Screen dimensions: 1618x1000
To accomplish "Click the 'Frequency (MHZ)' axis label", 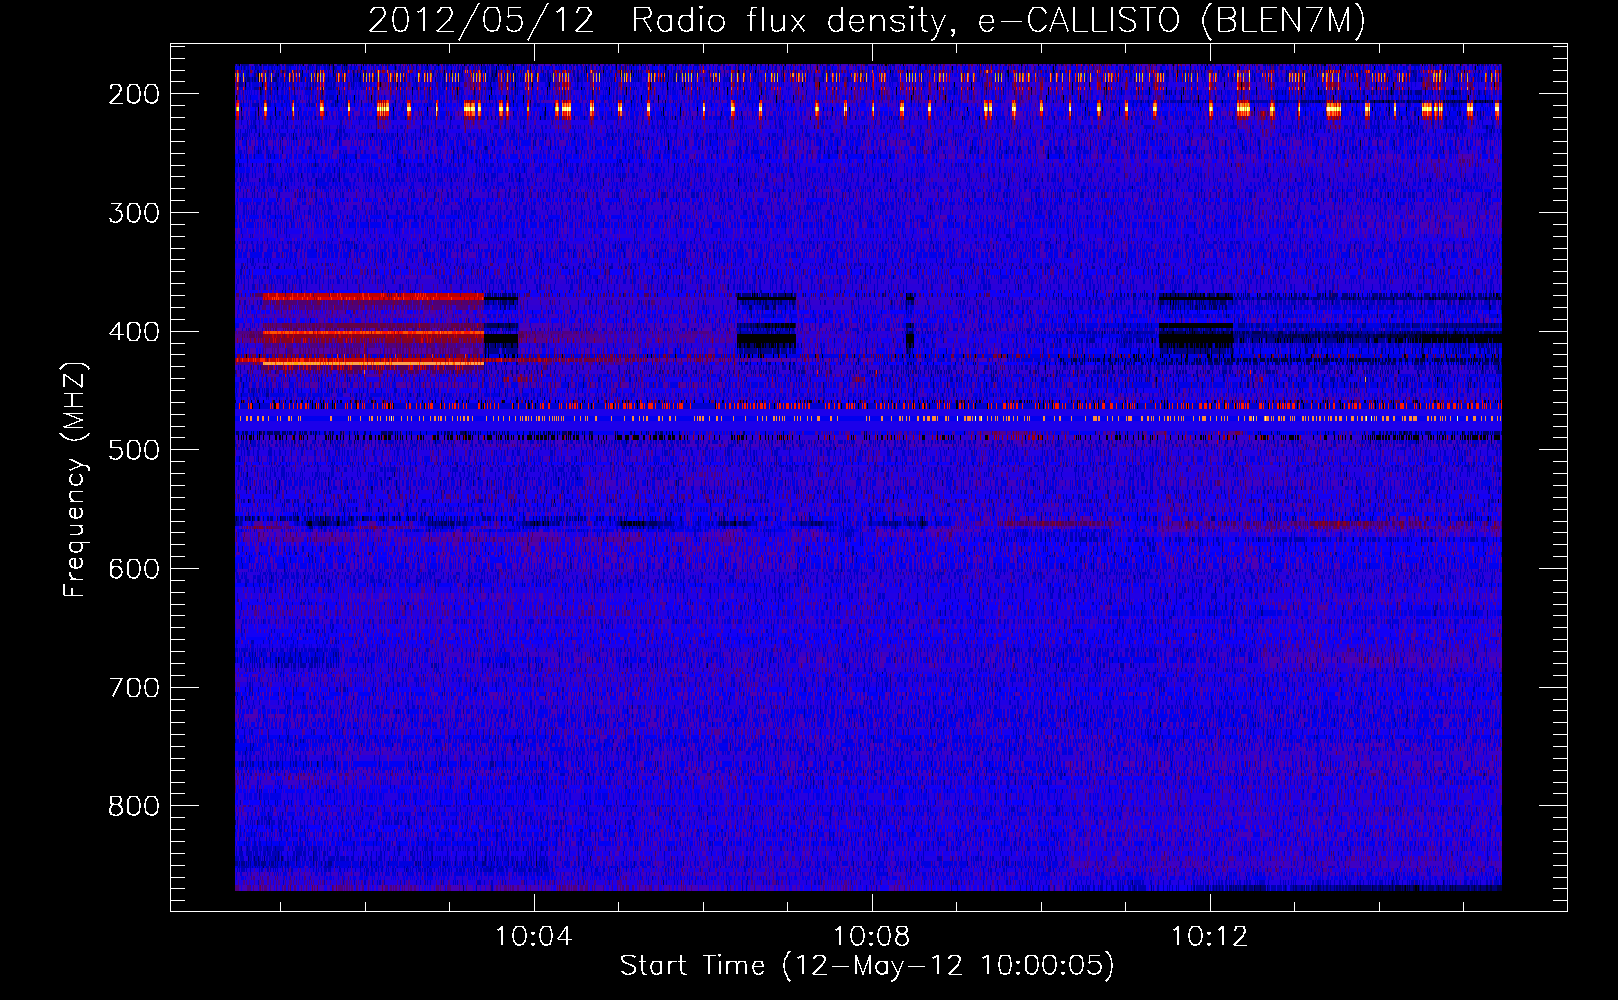I will pos(76,480).
